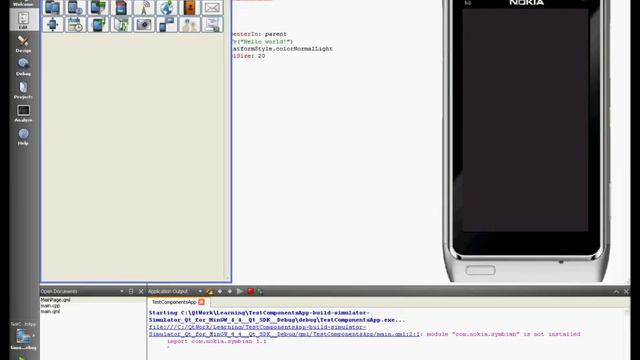Click the Nokia phone's home button
Viewport: 640px width, 360px height.
pos(480,270)
